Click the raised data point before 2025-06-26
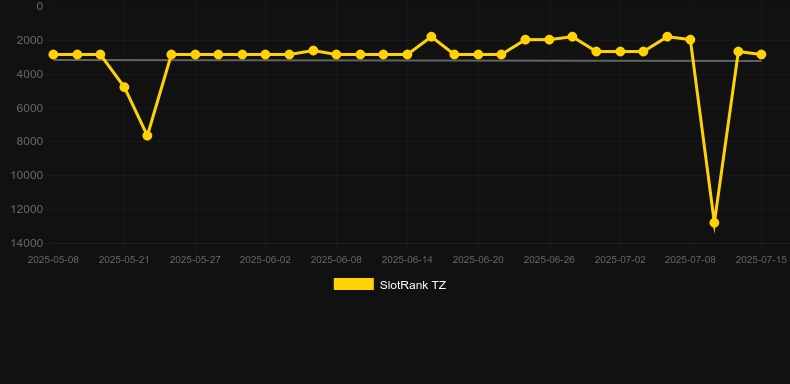The height and width of the screenshot is (384, 790). [525, 39]
